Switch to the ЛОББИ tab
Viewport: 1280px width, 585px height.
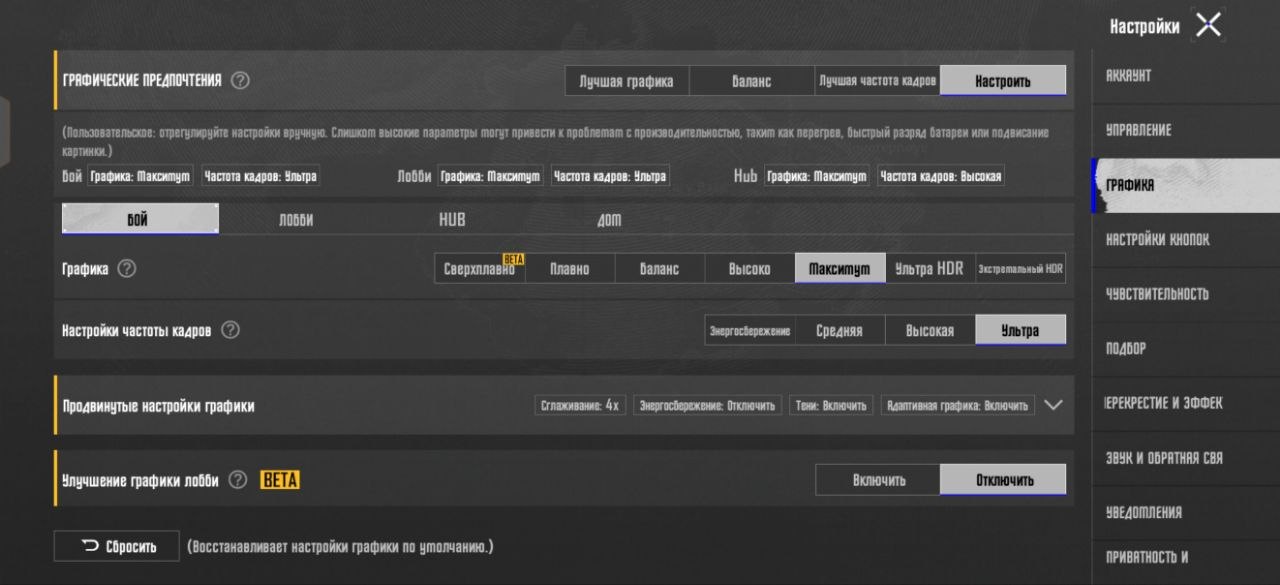296,220
